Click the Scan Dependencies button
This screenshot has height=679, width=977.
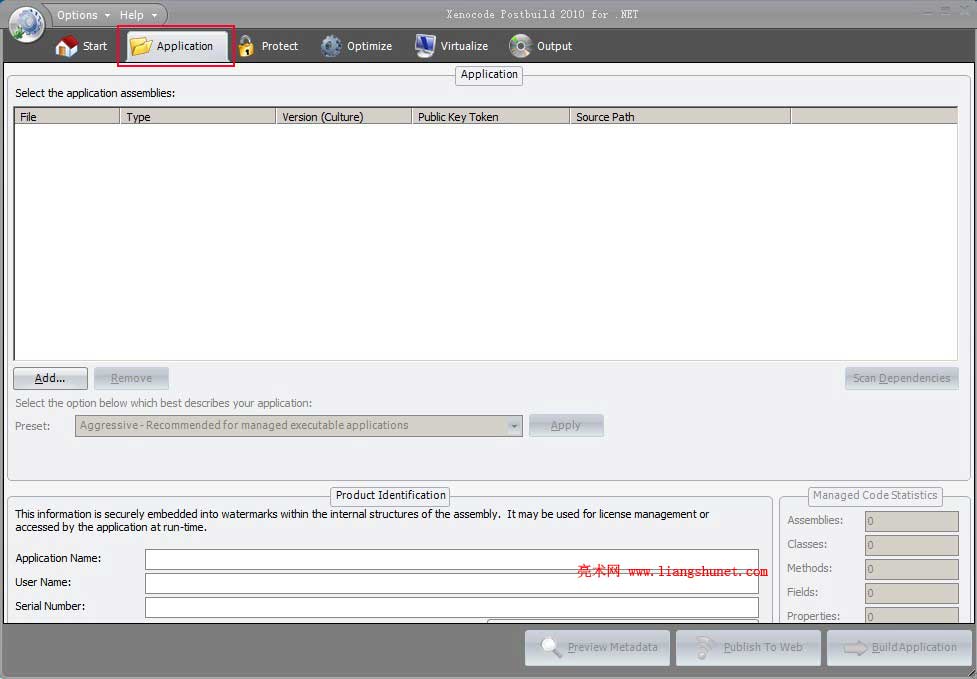click(x=902, y=378)
